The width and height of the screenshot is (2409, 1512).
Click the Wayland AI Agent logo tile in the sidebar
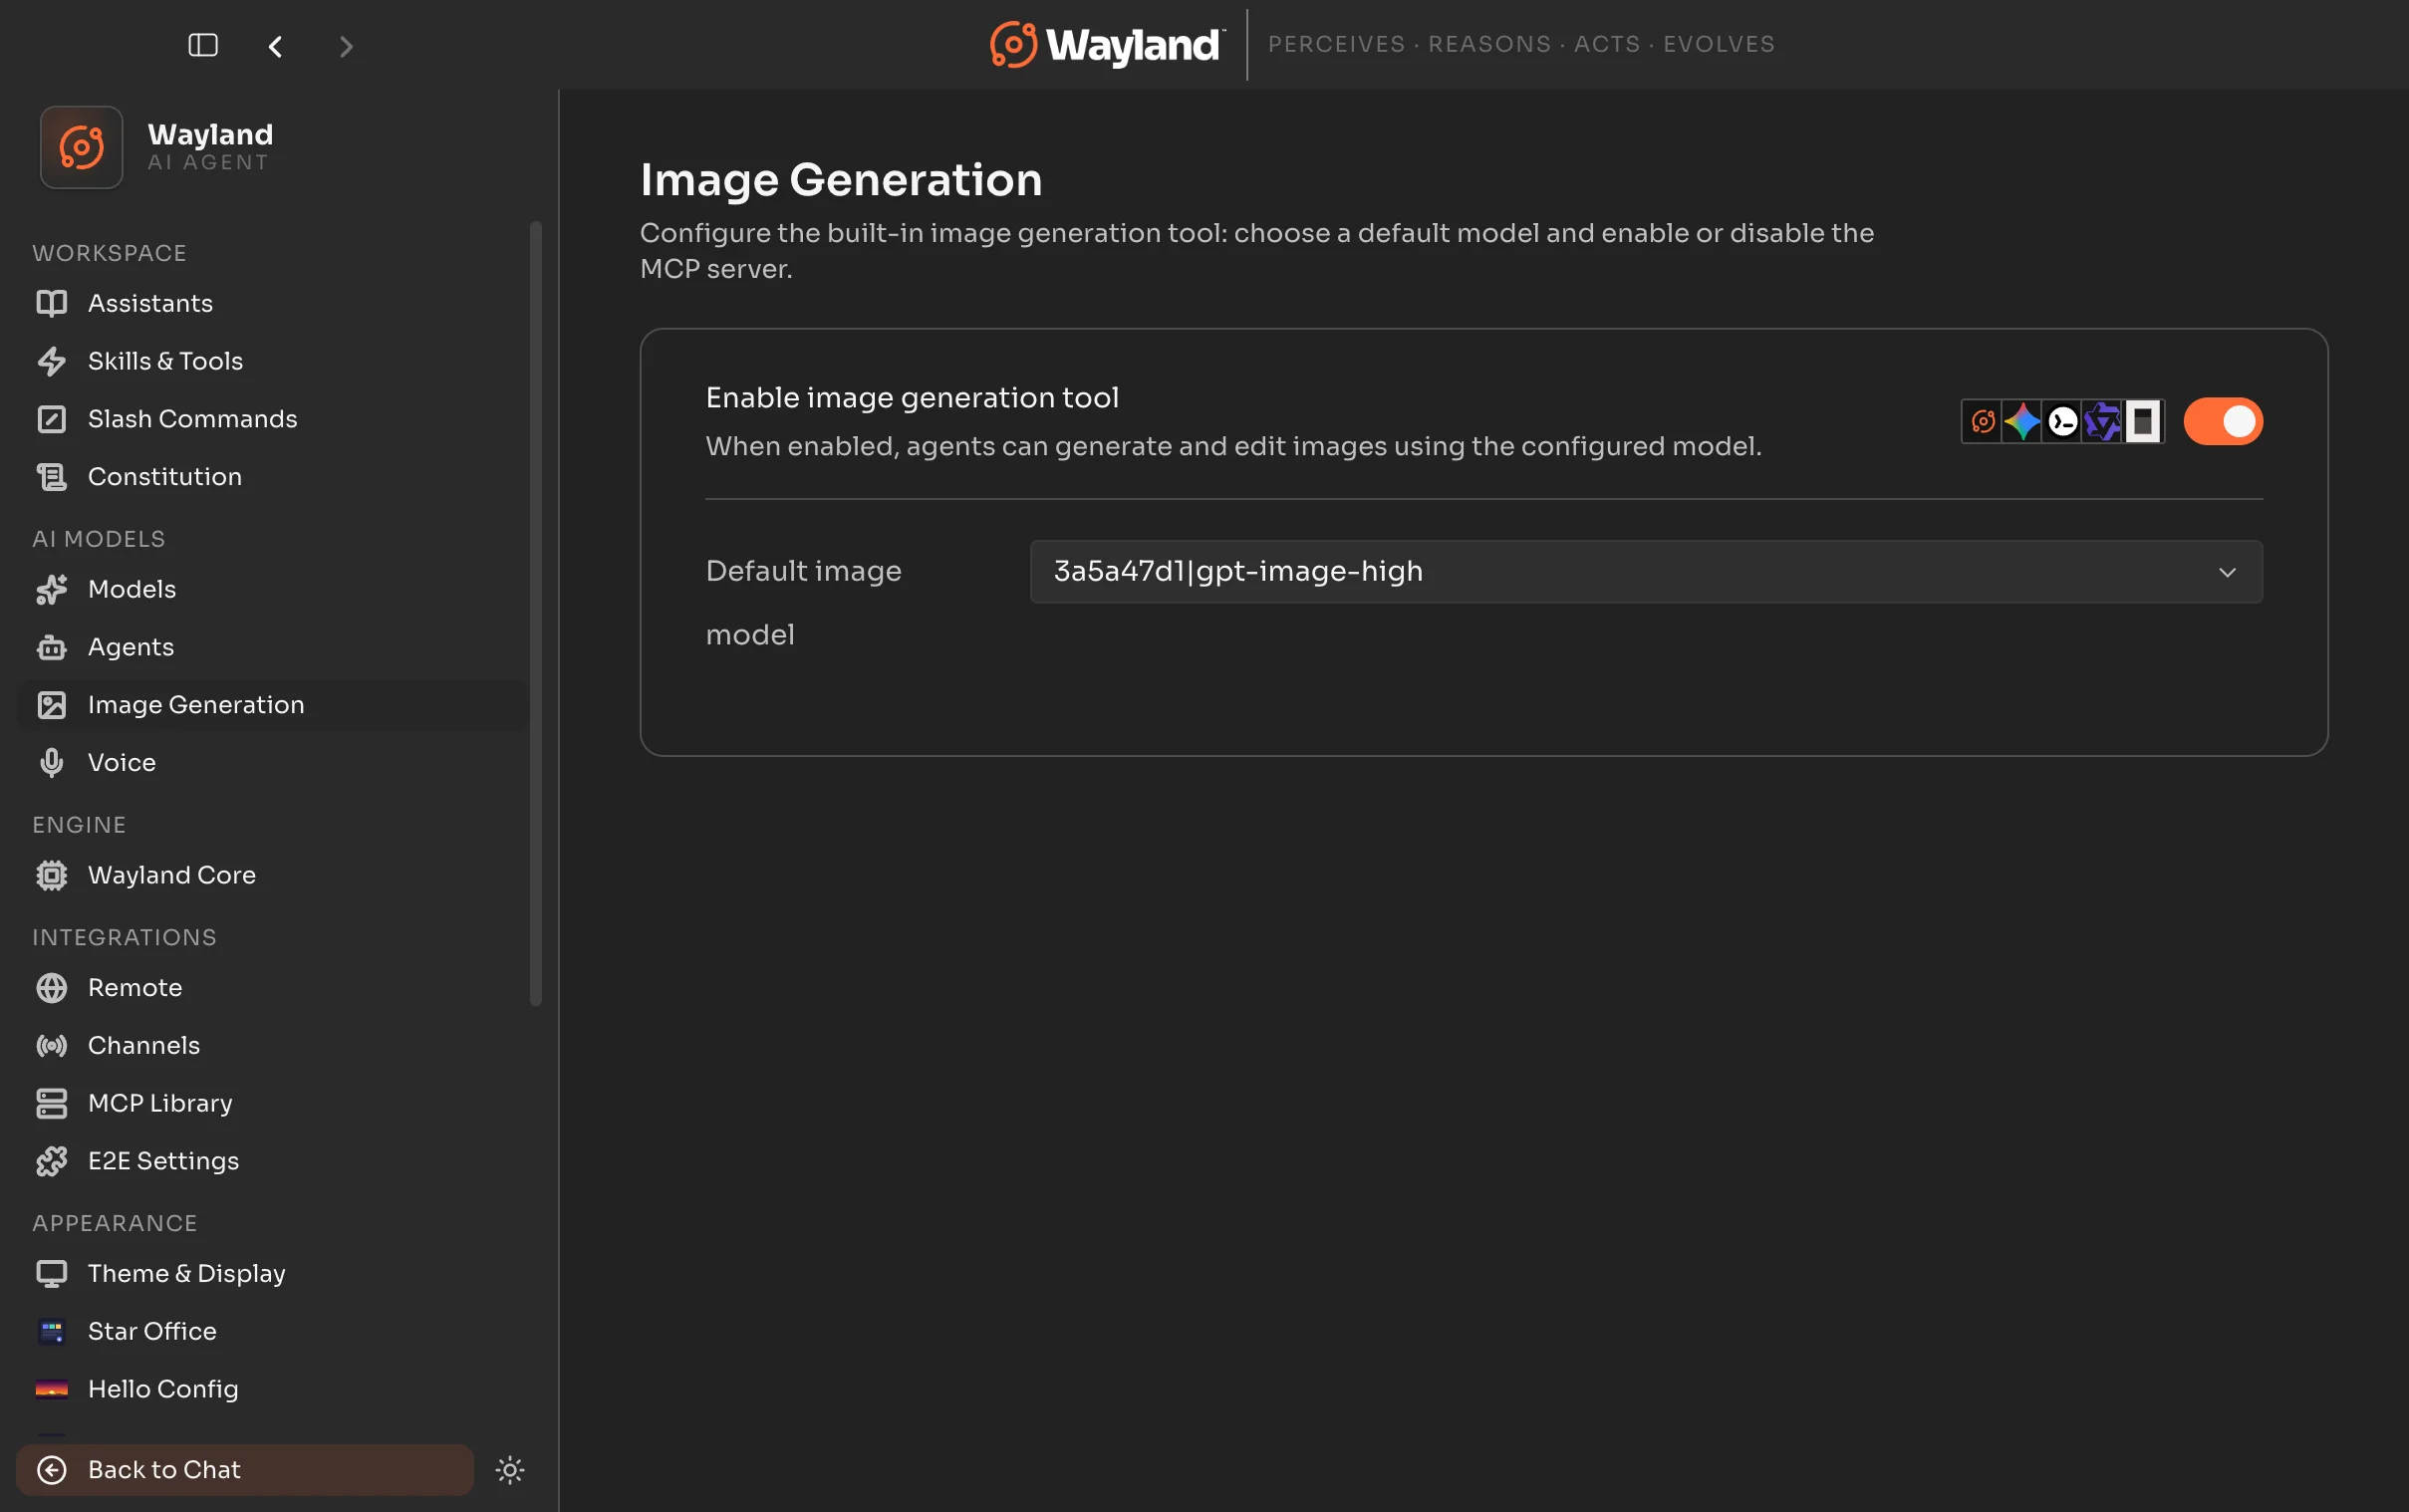coord(81,147)
